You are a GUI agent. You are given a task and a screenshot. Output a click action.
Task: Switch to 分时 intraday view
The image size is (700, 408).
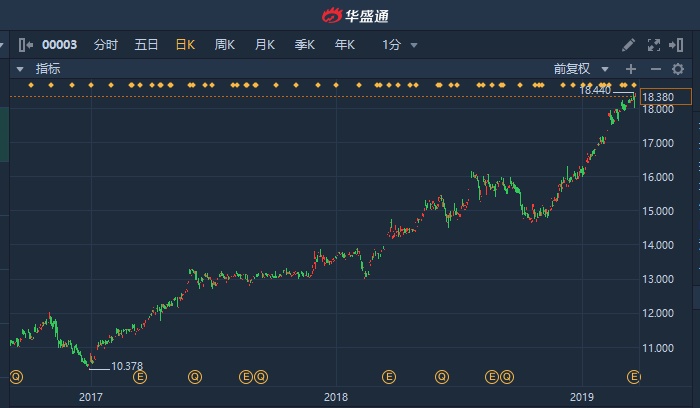pos(105,45)
